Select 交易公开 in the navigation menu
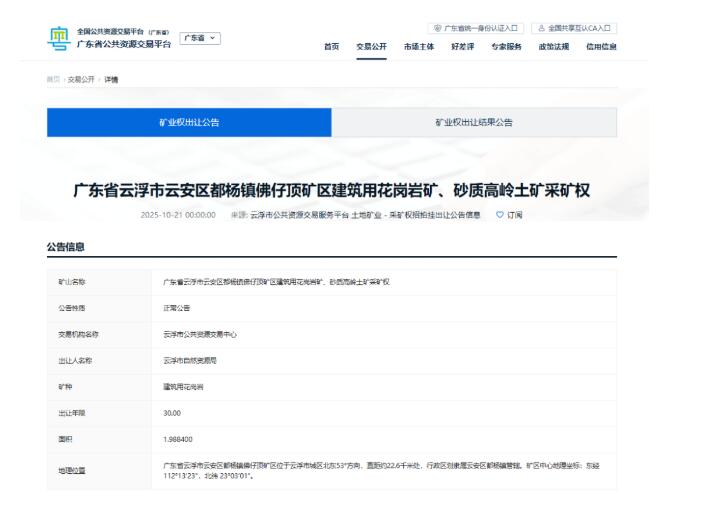This screenshot has height=510, width=702. [371, 47]
